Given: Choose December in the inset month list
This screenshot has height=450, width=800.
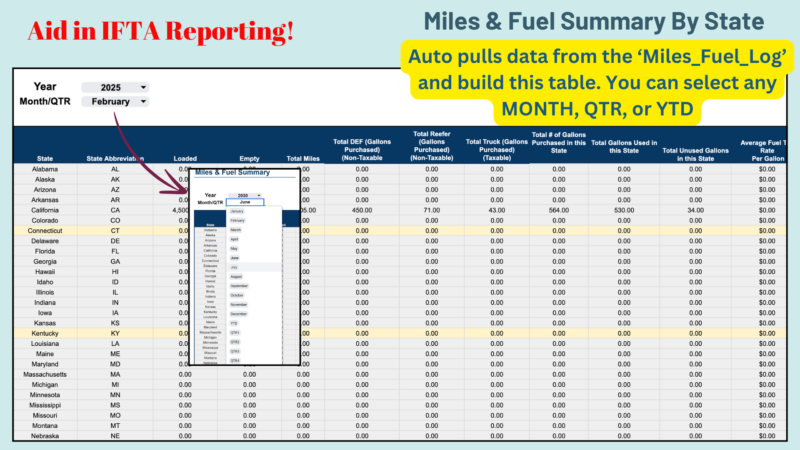Looking at the screenshot, I should pos(238,314).
